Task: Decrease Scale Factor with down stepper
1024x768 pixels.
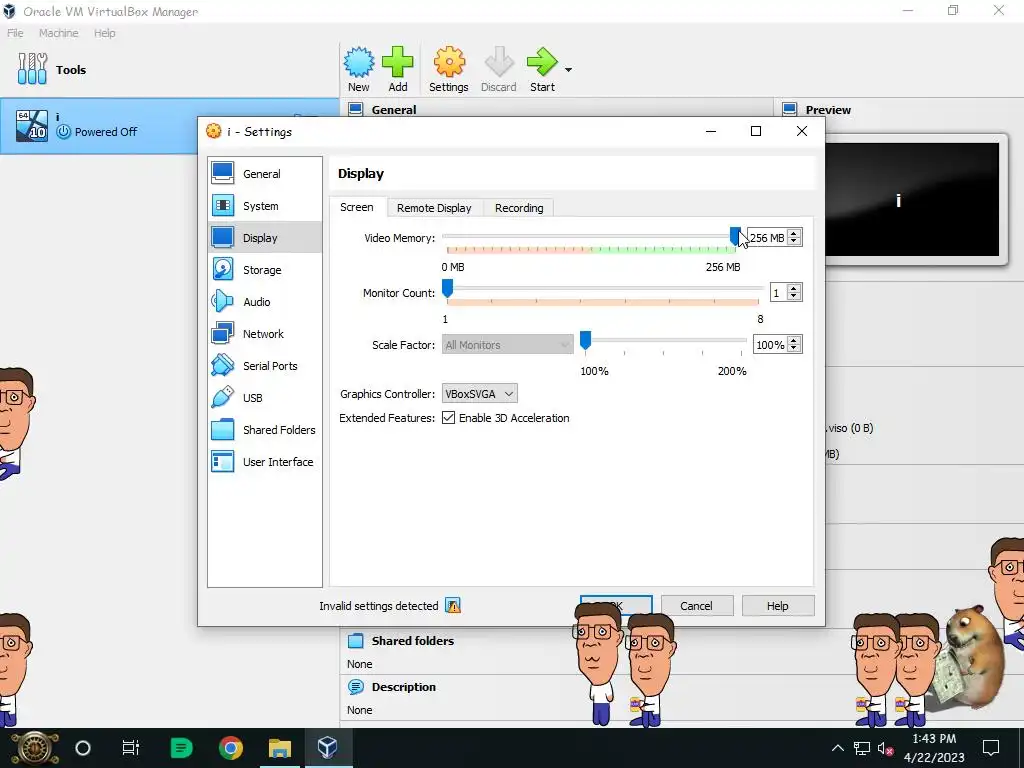Action: click(x=794, y=349)
